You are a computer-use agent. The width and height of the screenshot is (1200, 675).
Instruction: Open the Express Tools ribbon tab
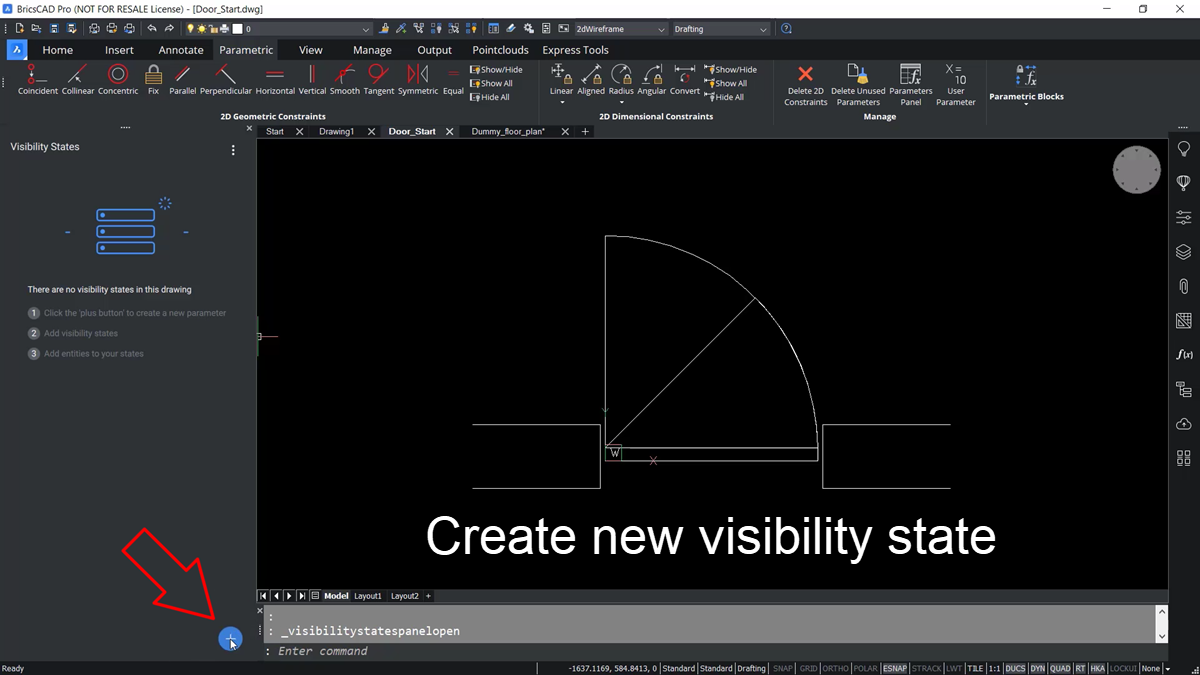point(575,49)
